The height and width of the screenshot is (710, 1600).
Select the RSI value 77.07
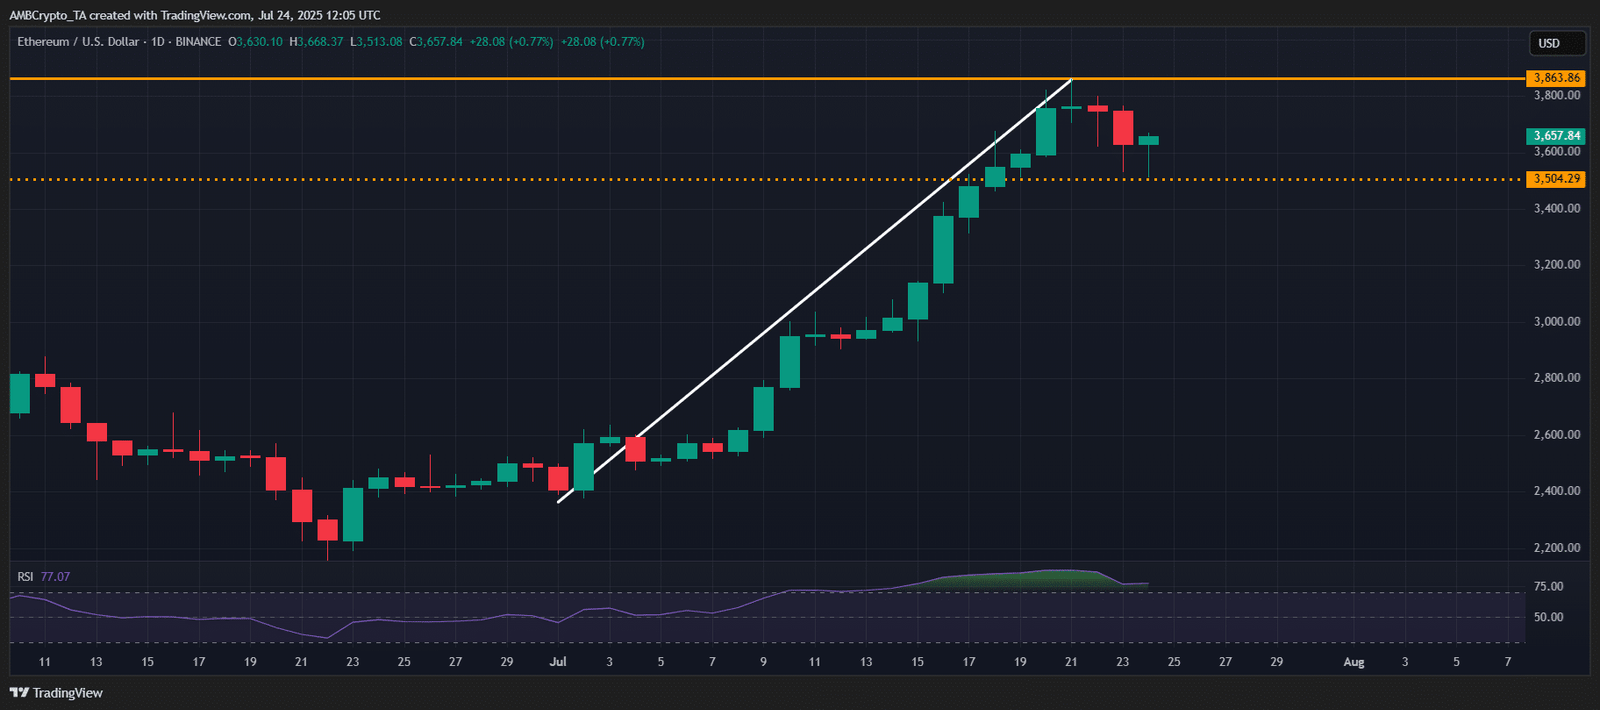click(56, 577)
